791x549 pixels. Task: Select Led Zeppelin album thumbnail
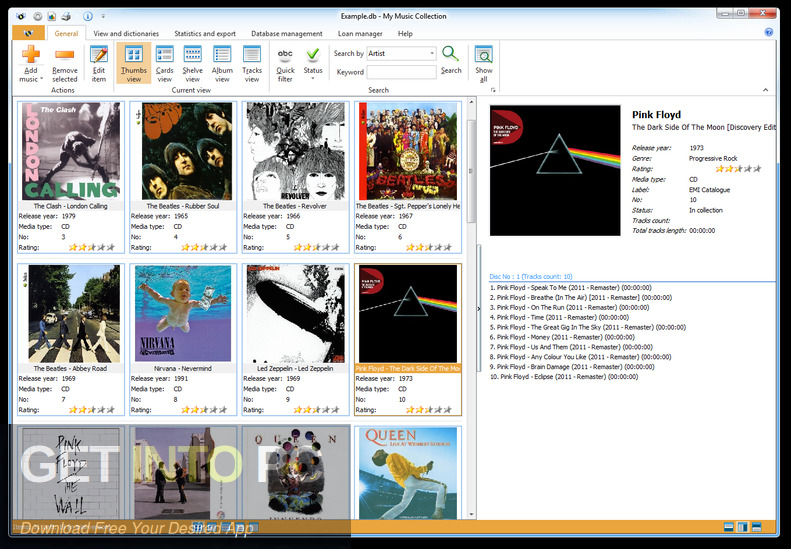pyautogui.click(x=296, y=313)
